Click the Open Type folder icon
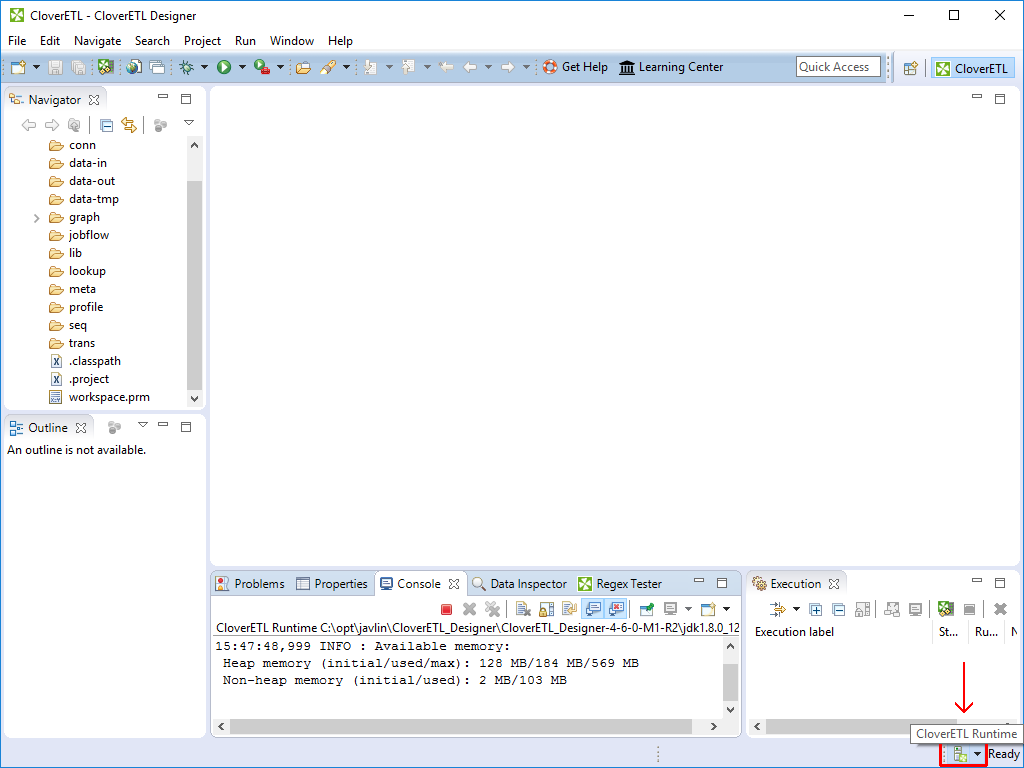1024x768 pixels. 303,67
